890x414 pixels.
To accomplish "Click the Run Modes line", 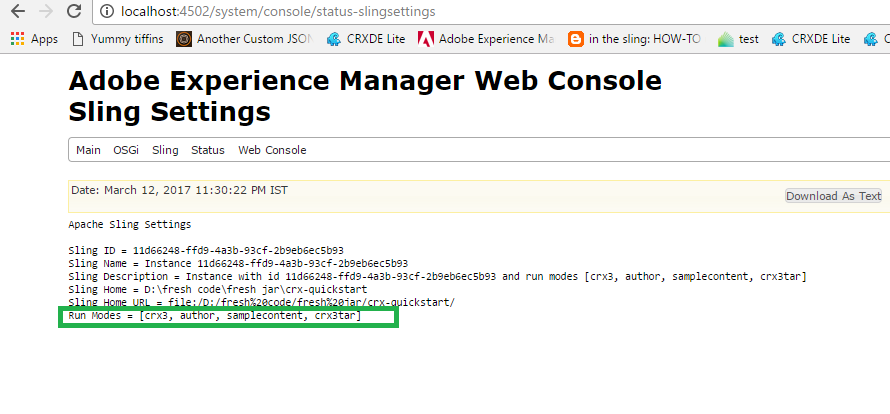I will click(215, 316).
